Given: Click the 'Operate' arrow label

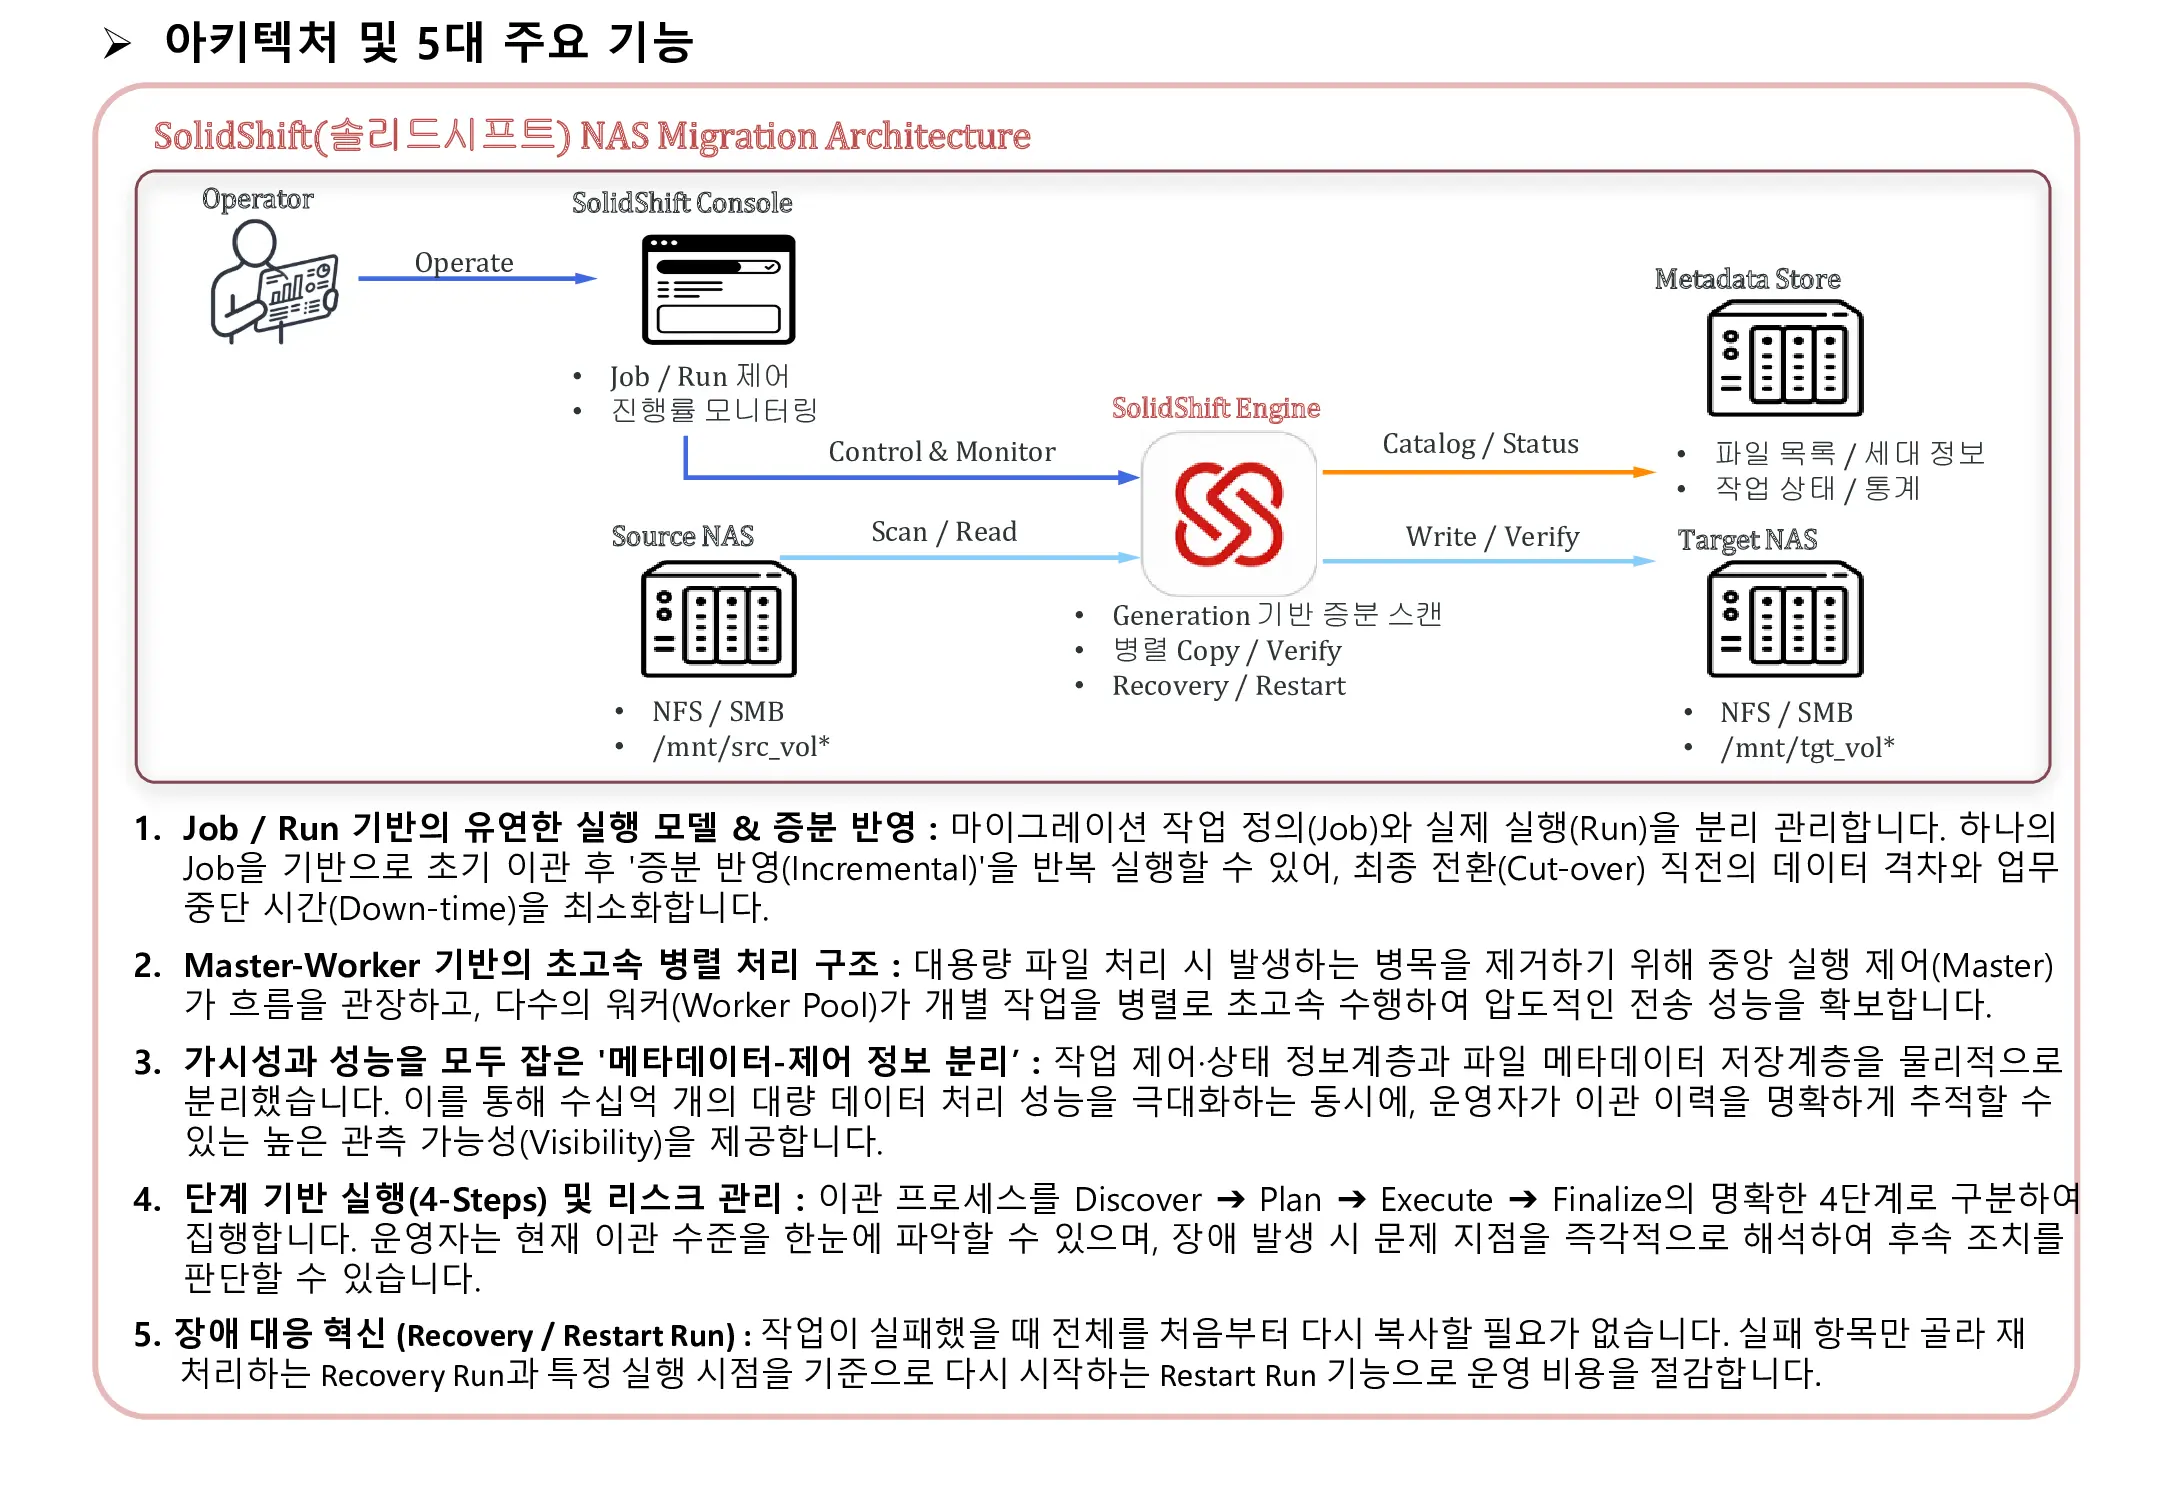Looking at the screenshot, I should point(464,262).
